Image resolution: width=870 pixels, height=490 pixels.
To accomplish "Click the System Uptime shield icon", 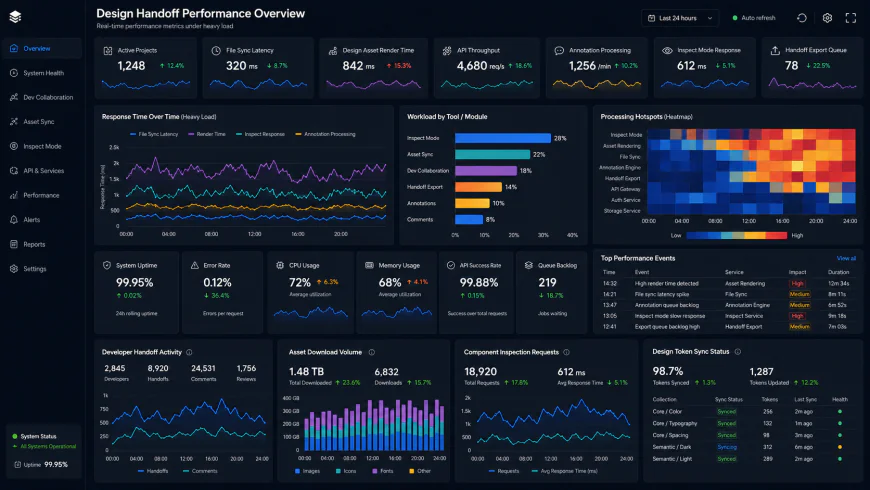I will coord(107,265).
